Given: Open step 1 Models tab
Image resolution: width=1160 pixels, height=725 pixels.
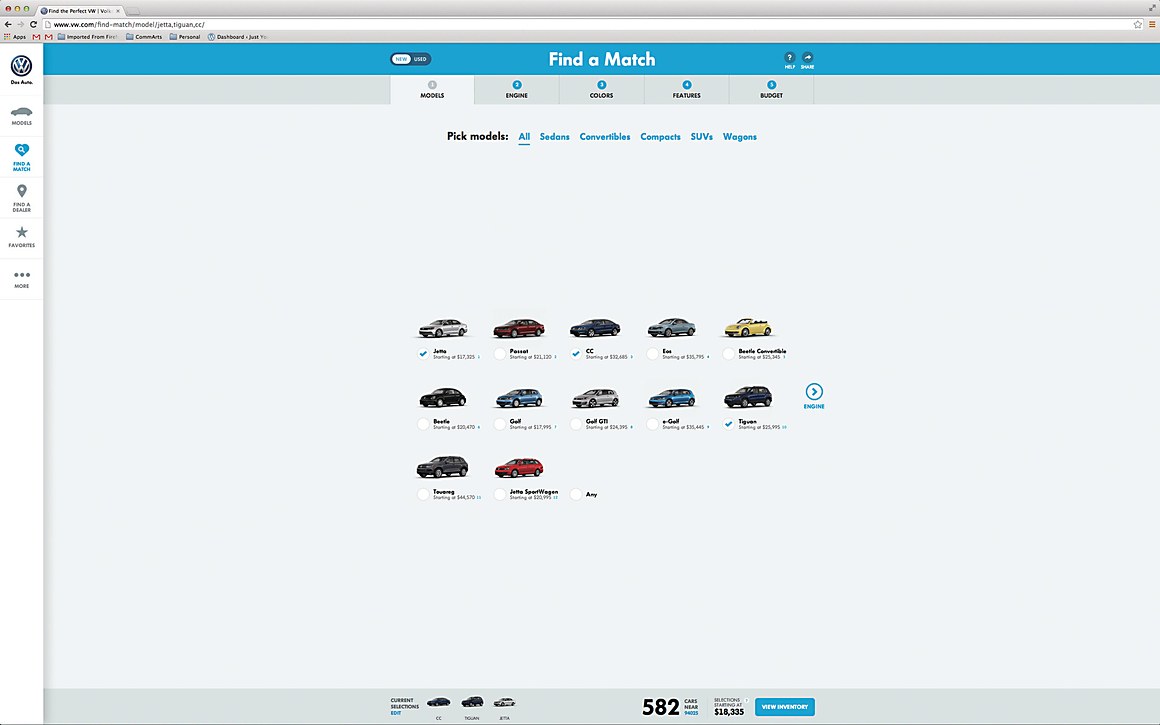Looking at the screenshot, I should (x=432, y=90).
